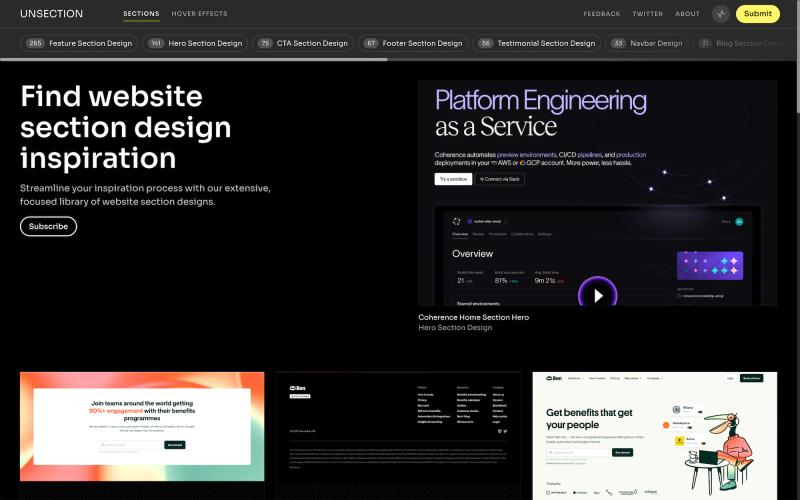The height and width of the screenshot is (500, 800).
Task: Click the Subscribe button
Action: [x=48, y=227]
